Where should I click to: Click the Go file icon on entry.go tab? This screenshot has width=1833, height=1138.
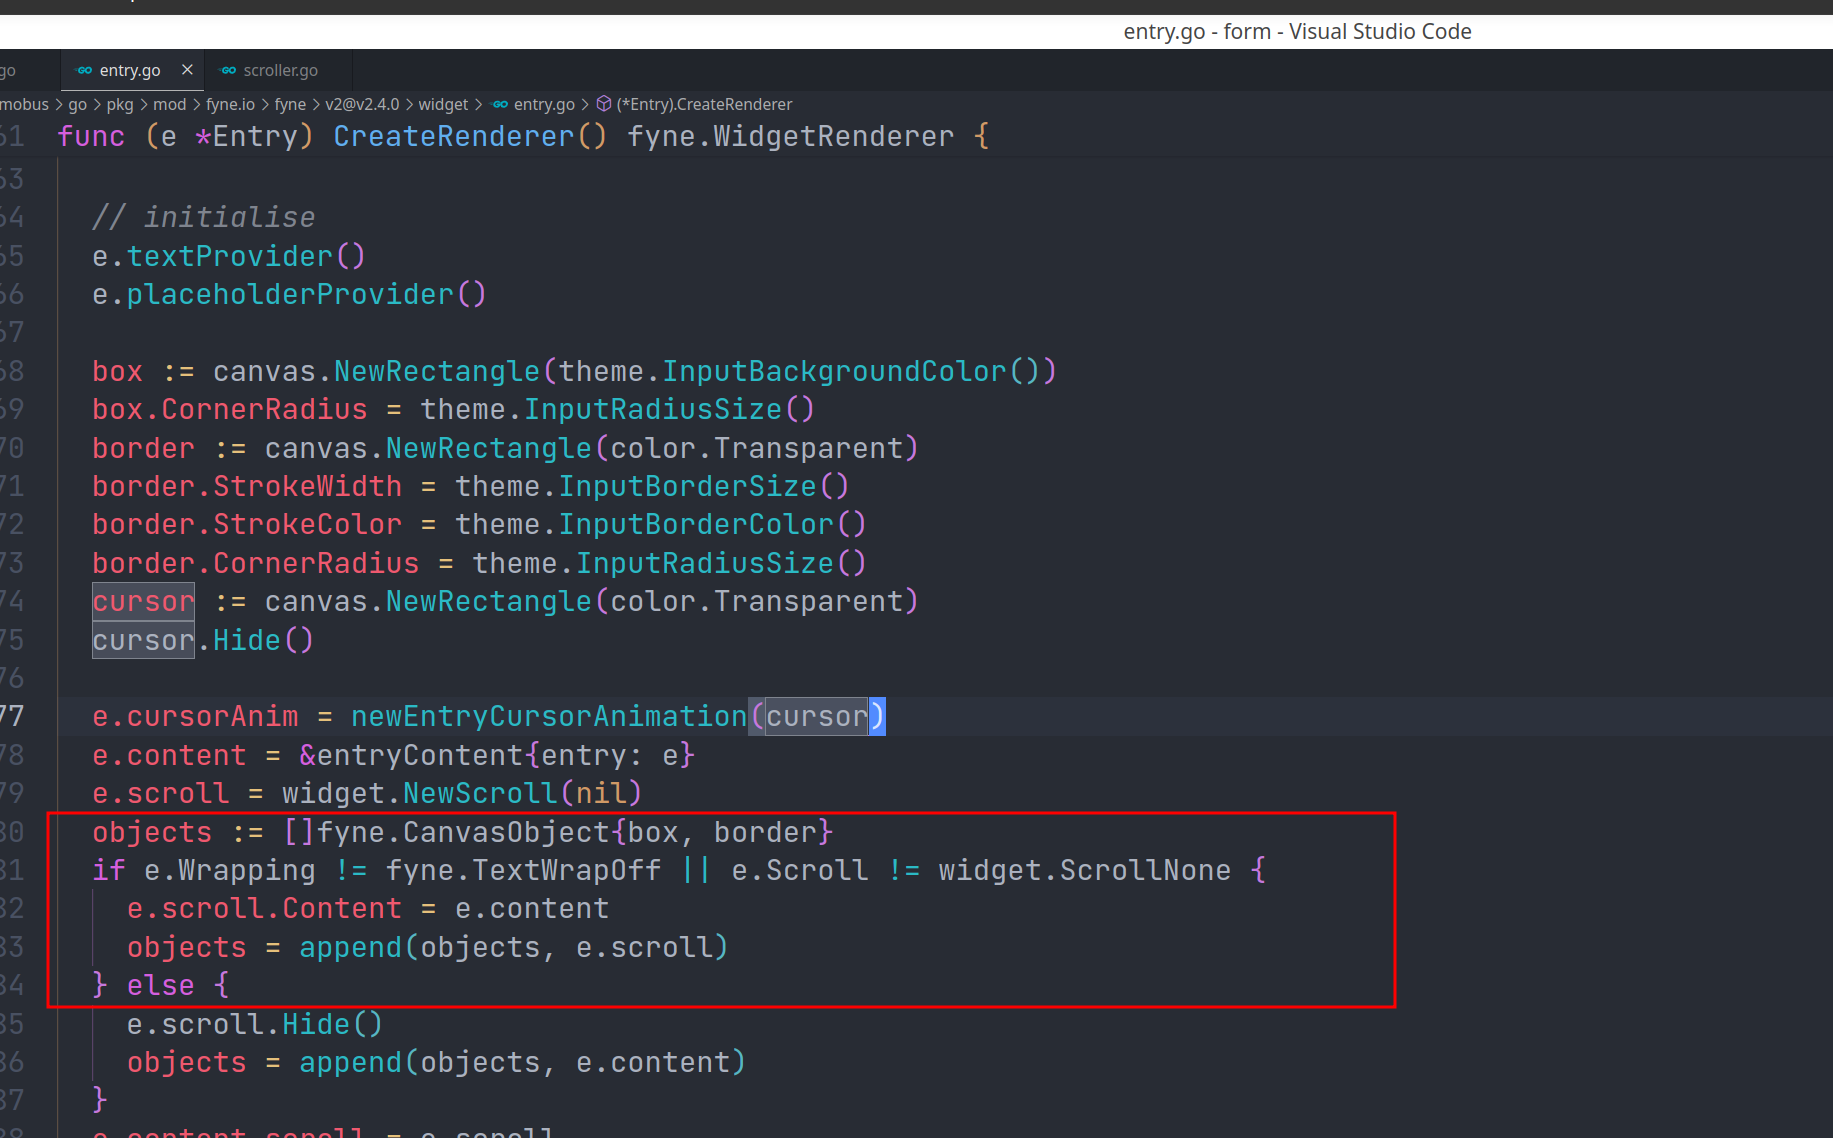pos(84,70)
